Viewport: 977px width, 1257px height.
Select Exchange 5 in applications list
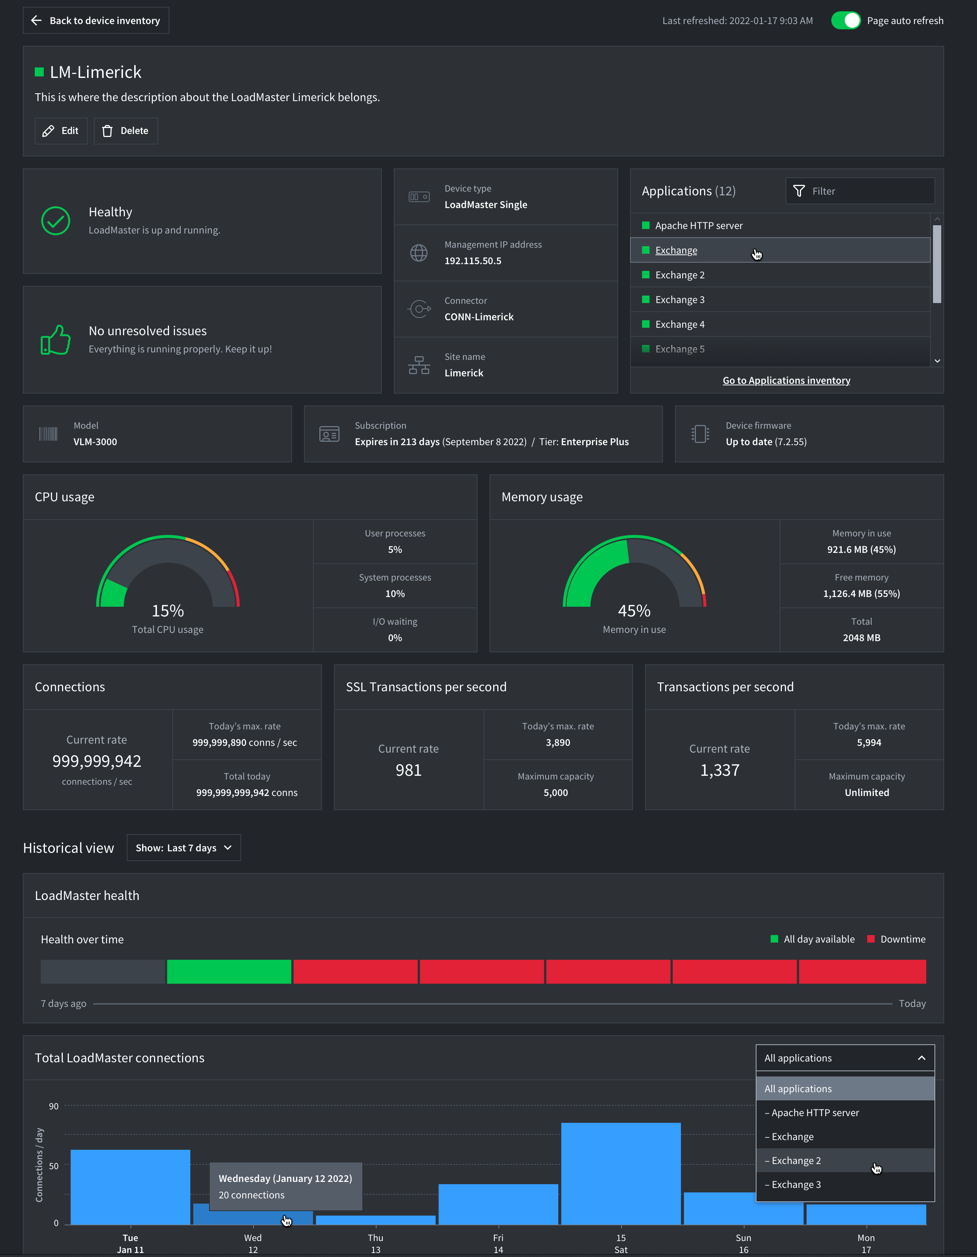tap(780, 350)
